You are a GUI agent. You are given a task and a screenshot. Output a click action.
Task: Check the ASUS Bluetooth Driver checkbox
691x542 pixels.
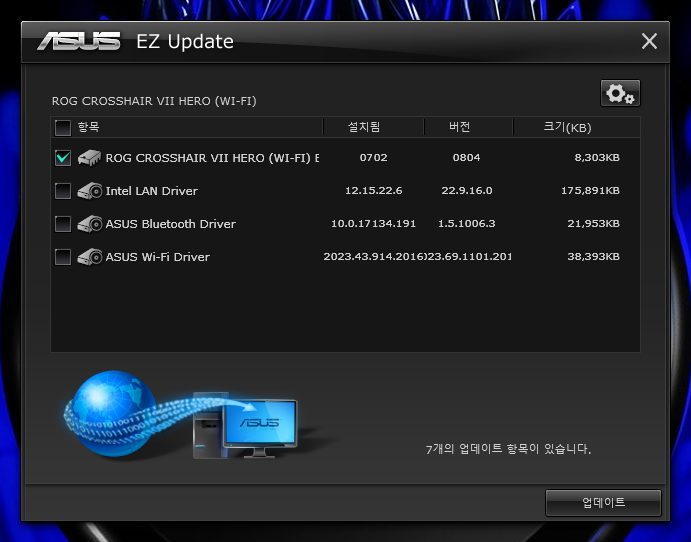pos(63,224)
